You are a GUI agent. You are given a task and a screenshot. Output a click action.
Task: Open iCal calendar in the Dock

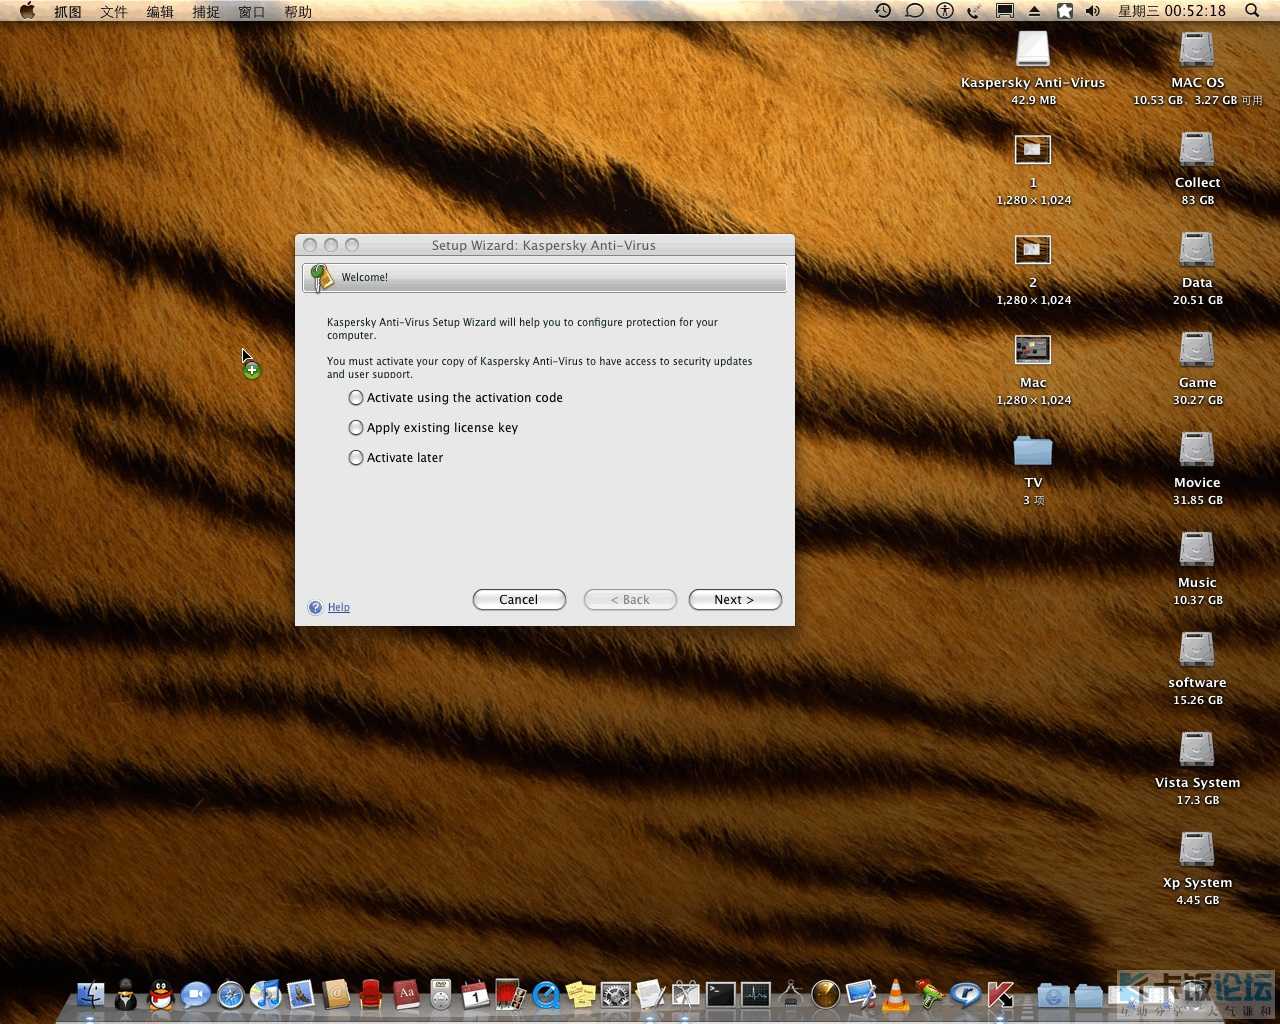pos(476,994)
